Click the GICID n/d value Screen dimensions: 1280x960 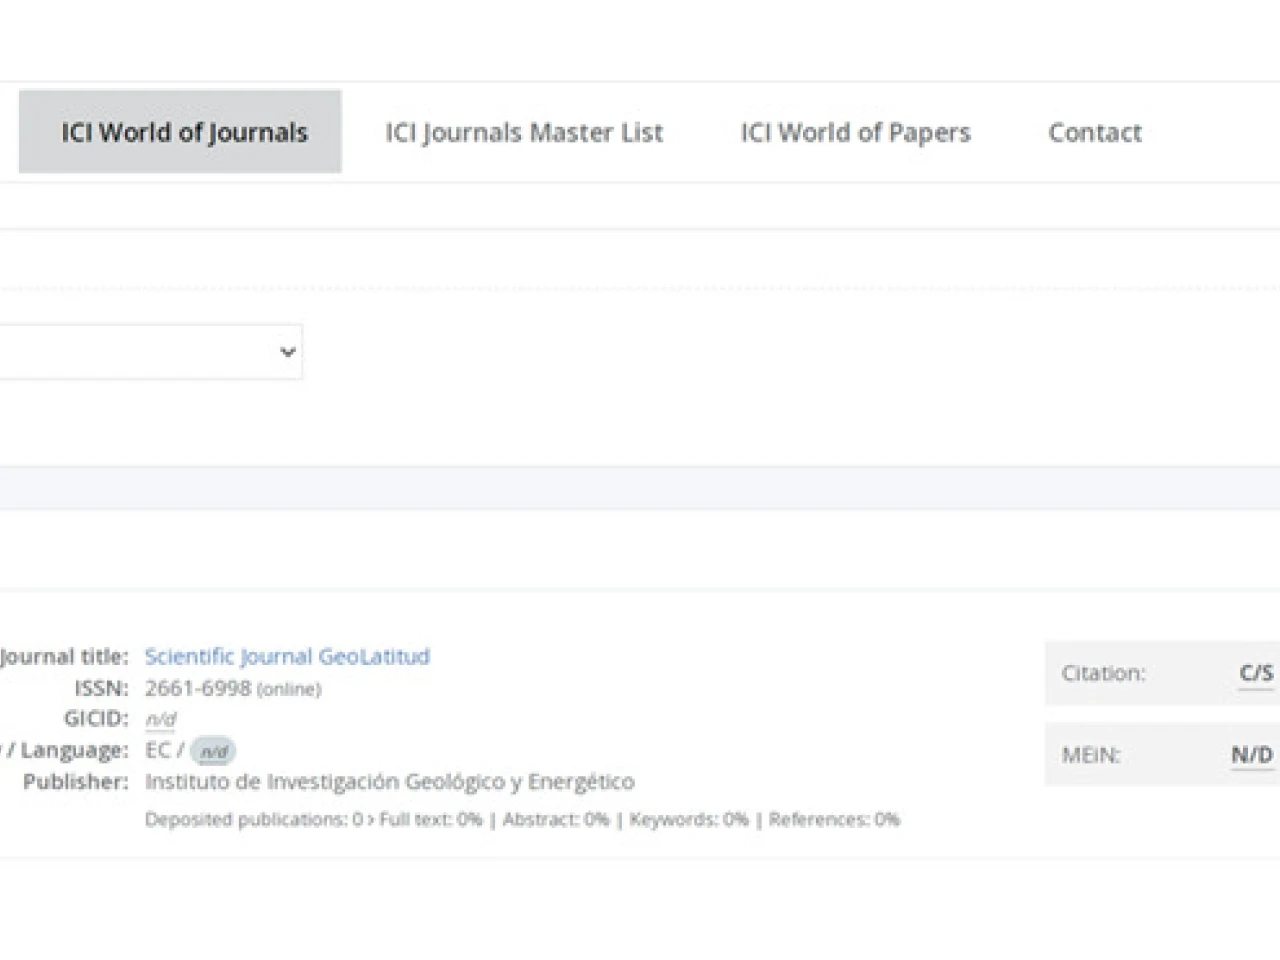click(x=160, y=719)
